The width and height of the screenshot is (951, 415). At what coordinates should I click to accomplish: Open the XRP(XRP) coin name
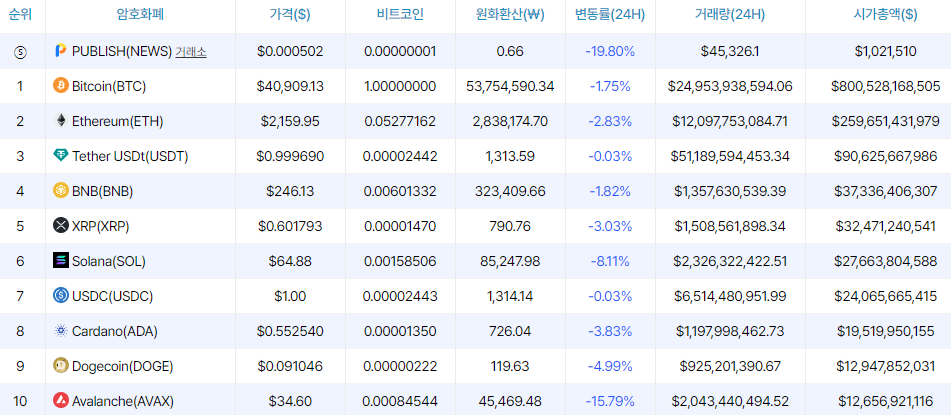click(101, 226)
